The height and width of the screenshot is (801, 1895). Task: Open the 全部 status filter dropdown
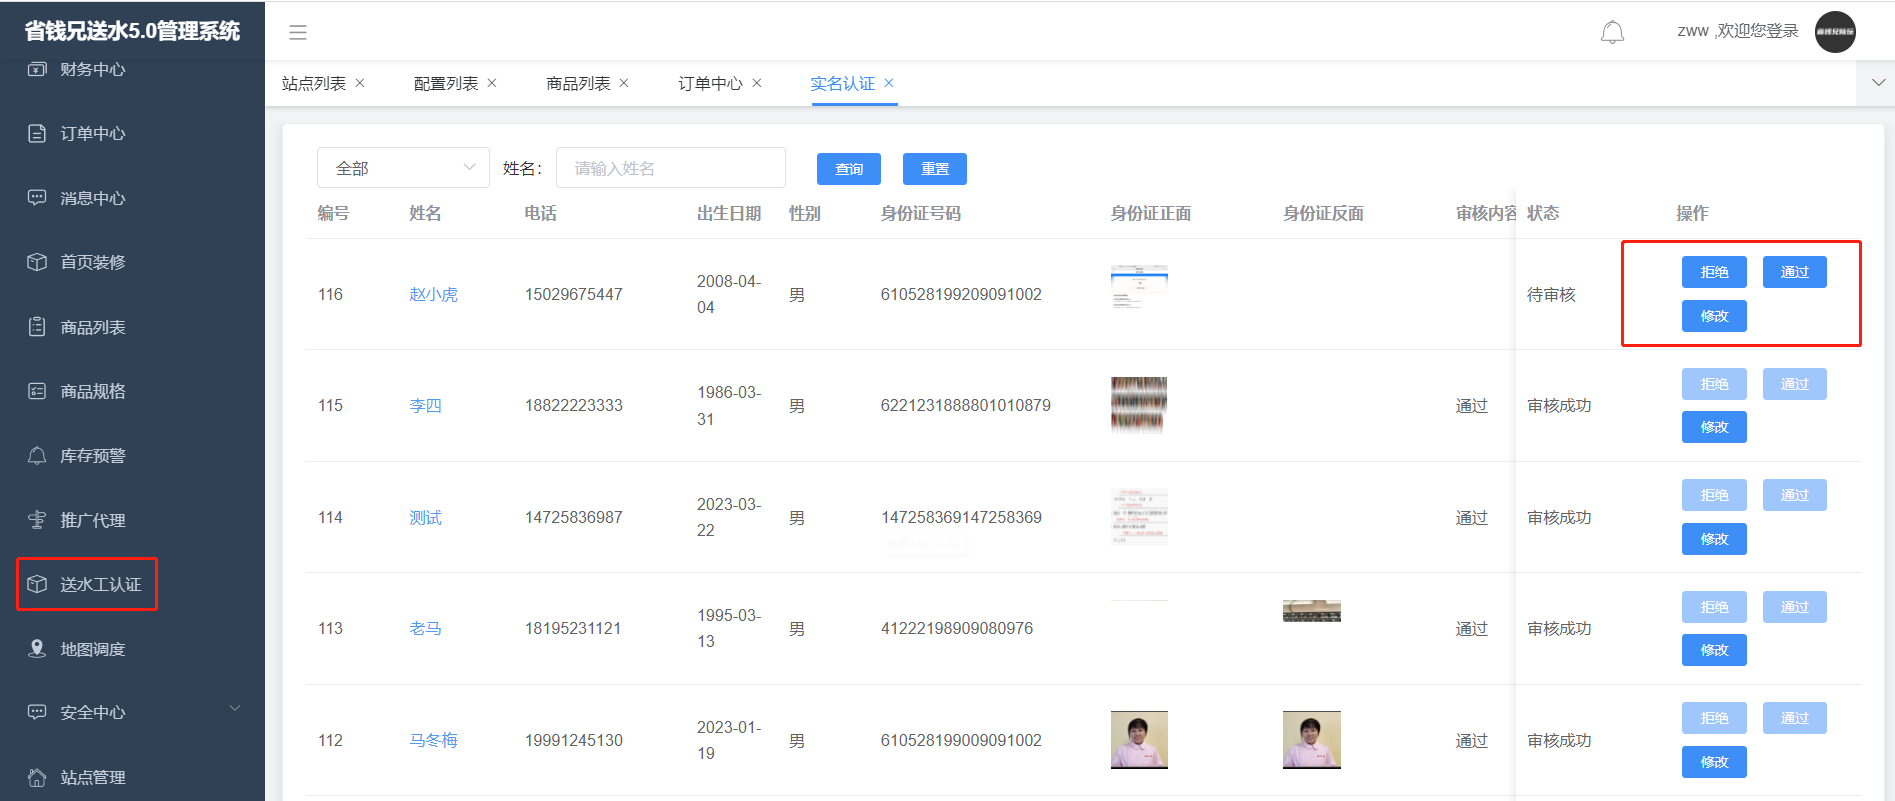click(403, 168)
